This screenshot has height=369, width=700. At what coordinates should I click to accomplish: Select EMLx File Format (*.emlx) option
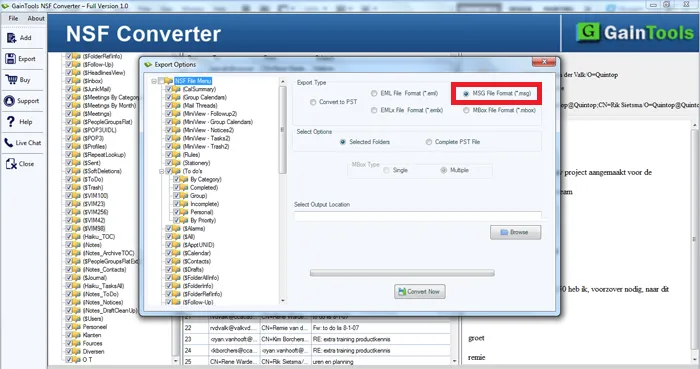(374, 110)
